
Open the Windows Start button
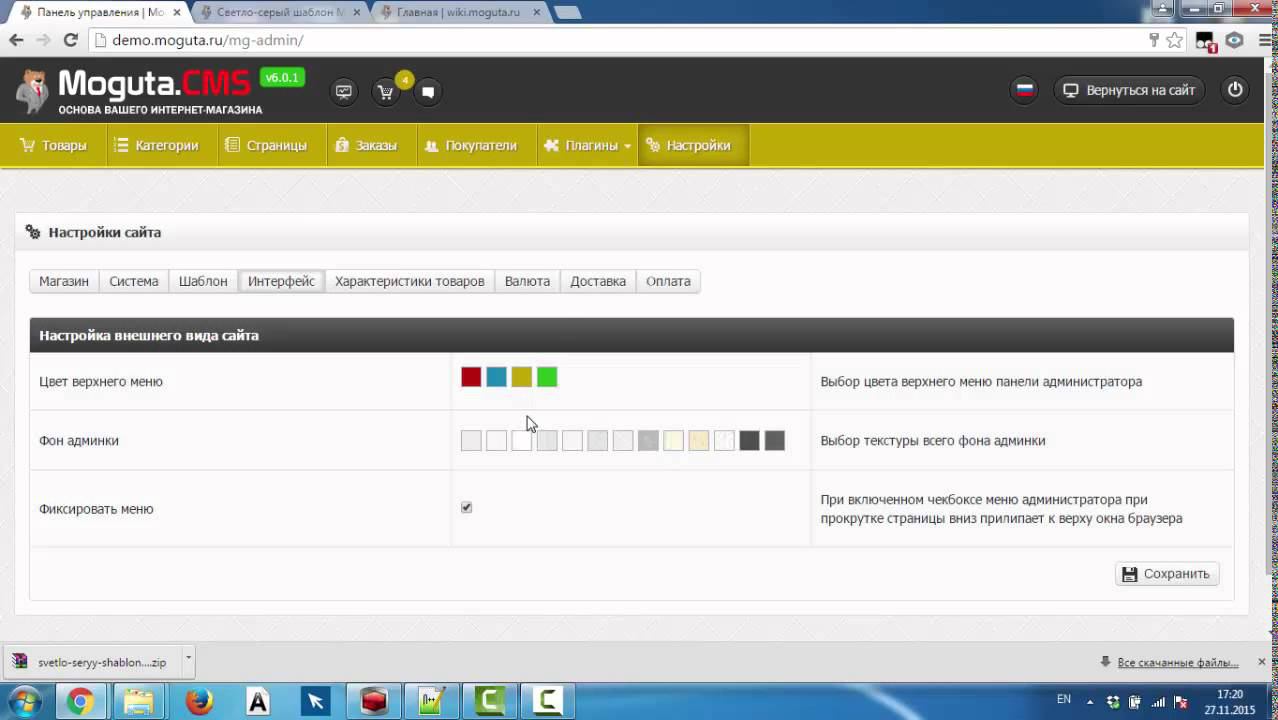pos(23,701)
